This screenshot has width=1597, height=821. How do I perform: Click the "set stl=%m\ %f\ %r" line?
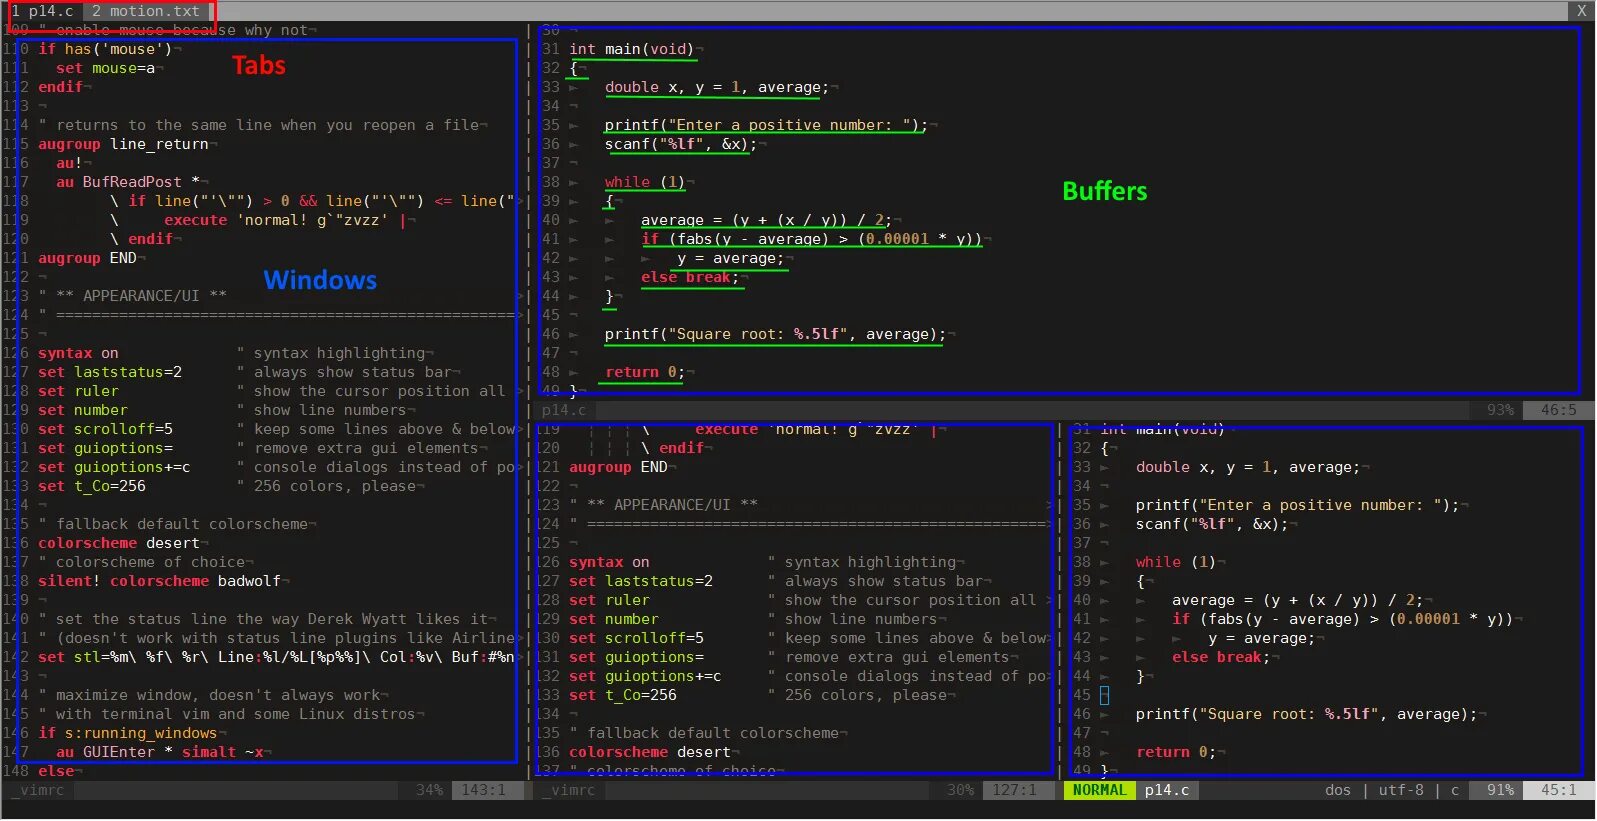[x=276, y=657]
